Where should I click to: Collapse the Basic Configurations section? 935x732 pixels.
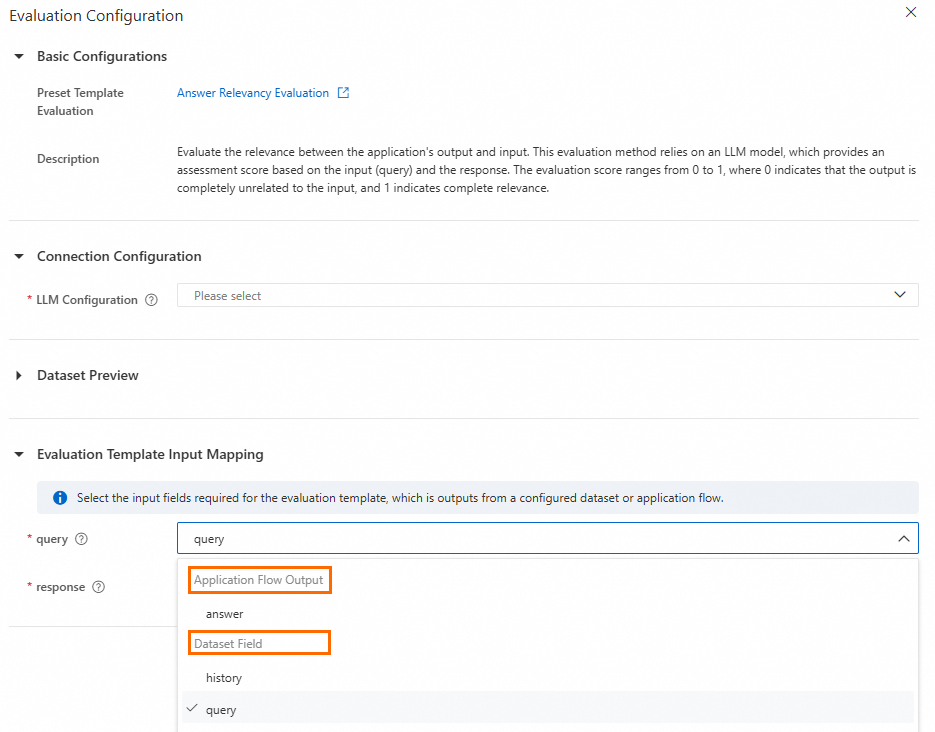(19, 56)
